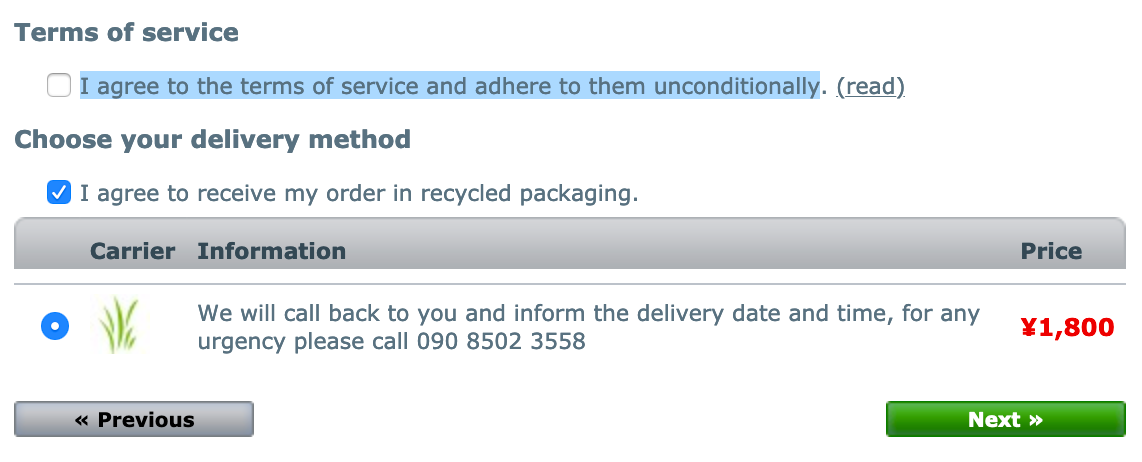1142x462 pixels.
Task: Click the highlighted terms agreement label text
Action: 449,86
